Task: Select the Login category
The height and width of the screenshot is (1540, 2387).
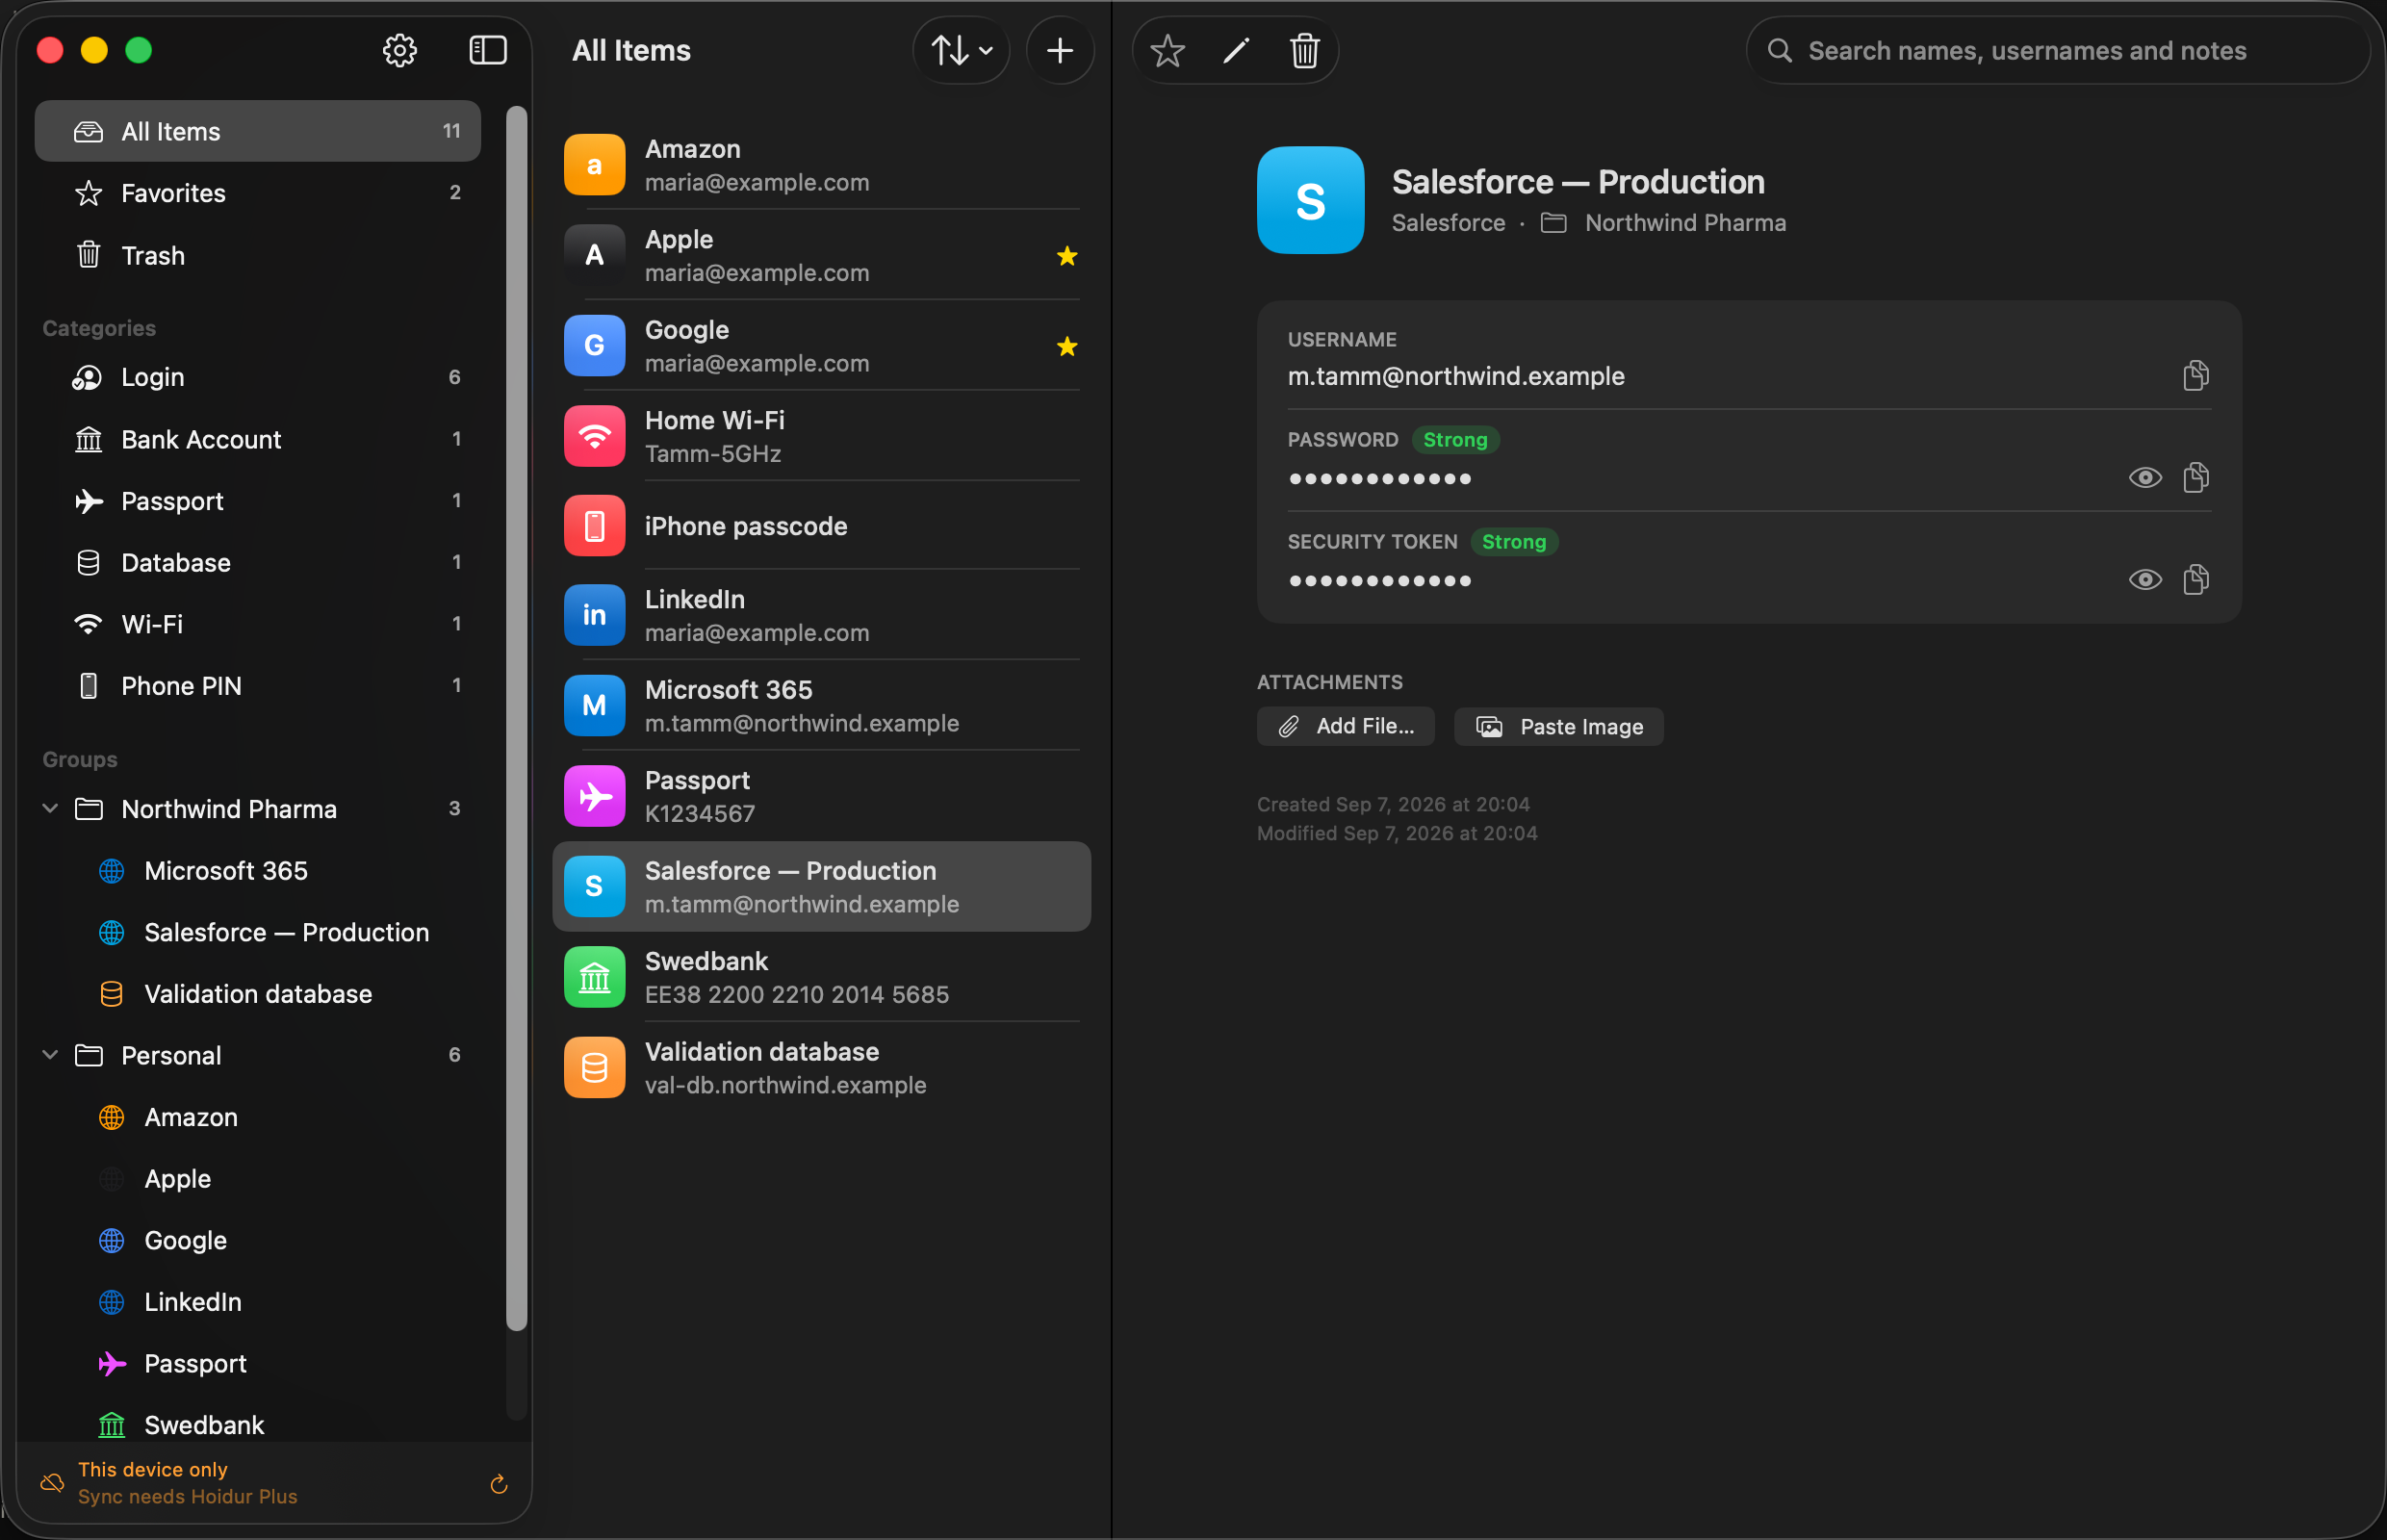Action: (257, 377)
